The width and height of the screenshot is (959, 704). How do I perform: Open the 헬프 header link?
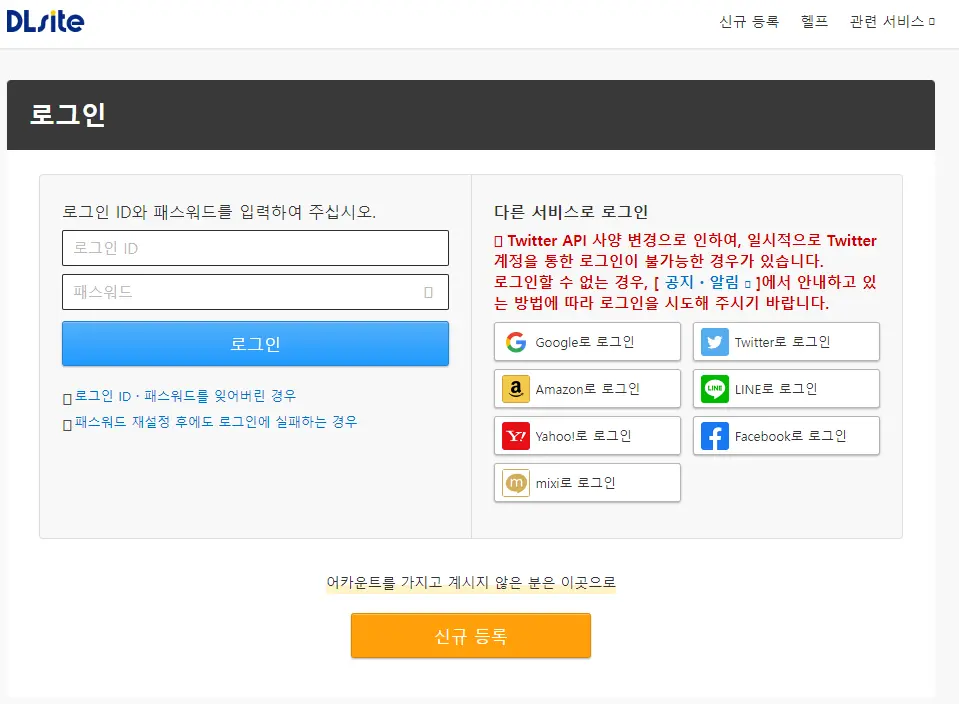coord(814,22)
